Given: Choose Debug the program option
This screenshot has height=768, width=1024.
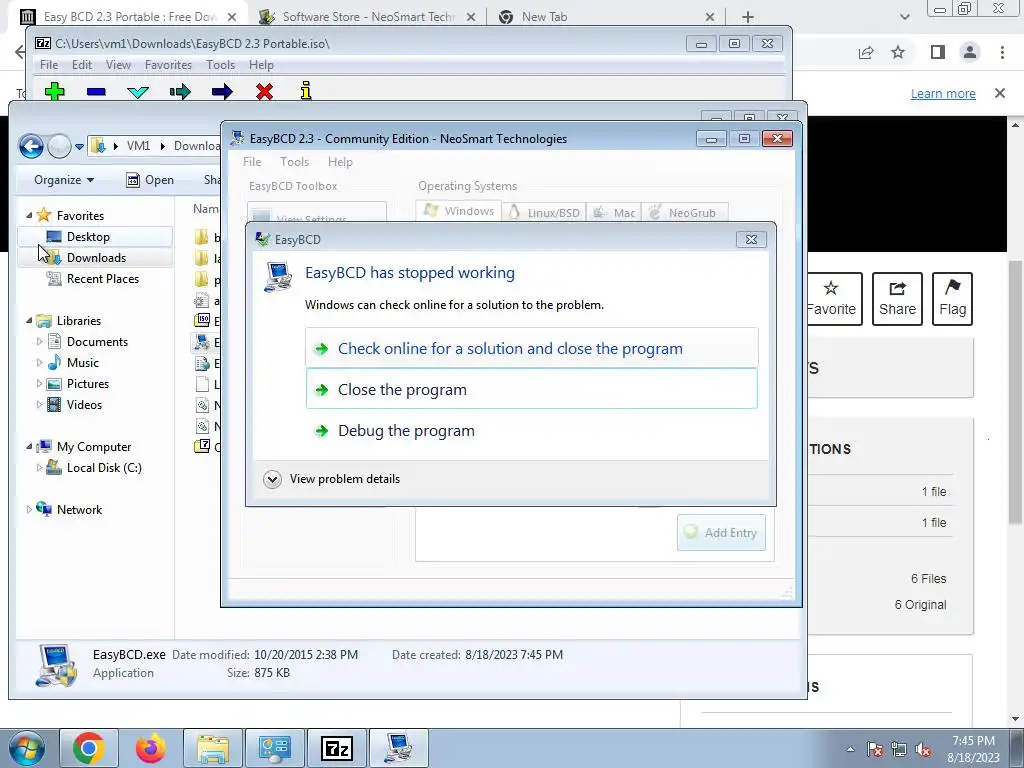Looking at the screenshot, I should pyautogui.click(x=532, y=430).
